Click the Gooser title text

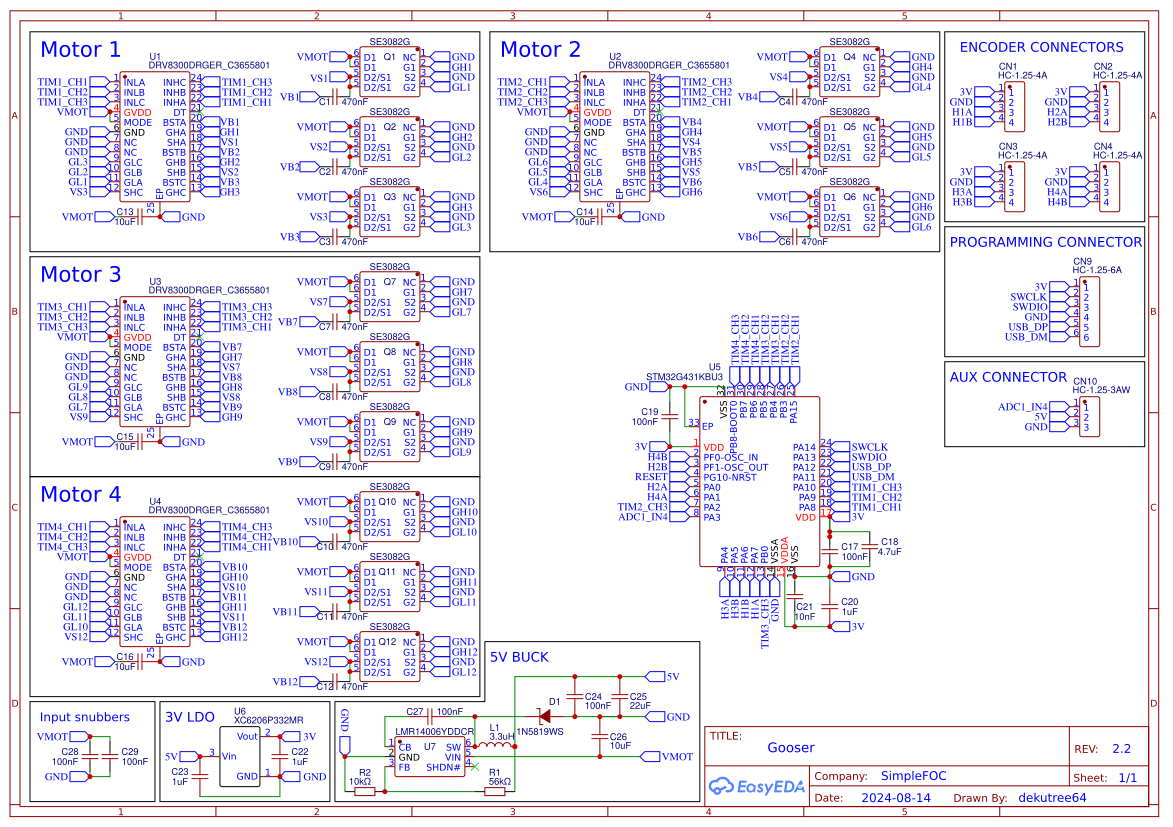[791, 747]
